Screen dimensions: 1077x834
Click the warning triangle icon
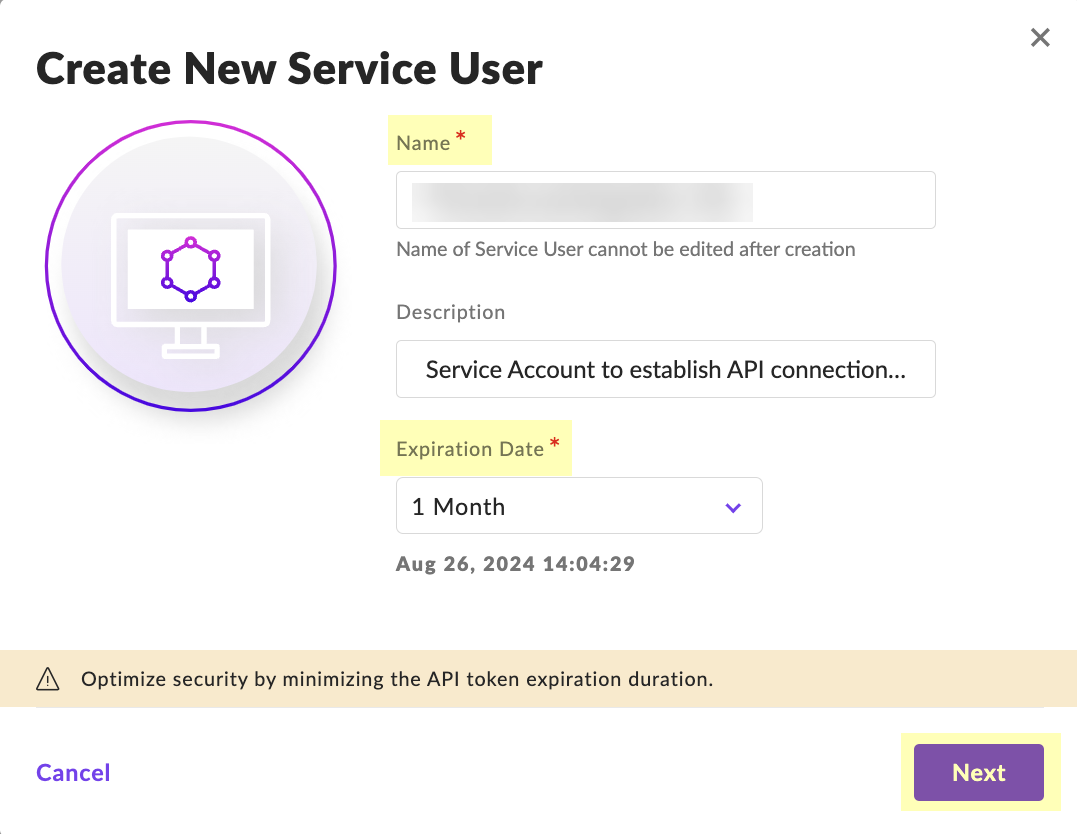click(48, 679)
